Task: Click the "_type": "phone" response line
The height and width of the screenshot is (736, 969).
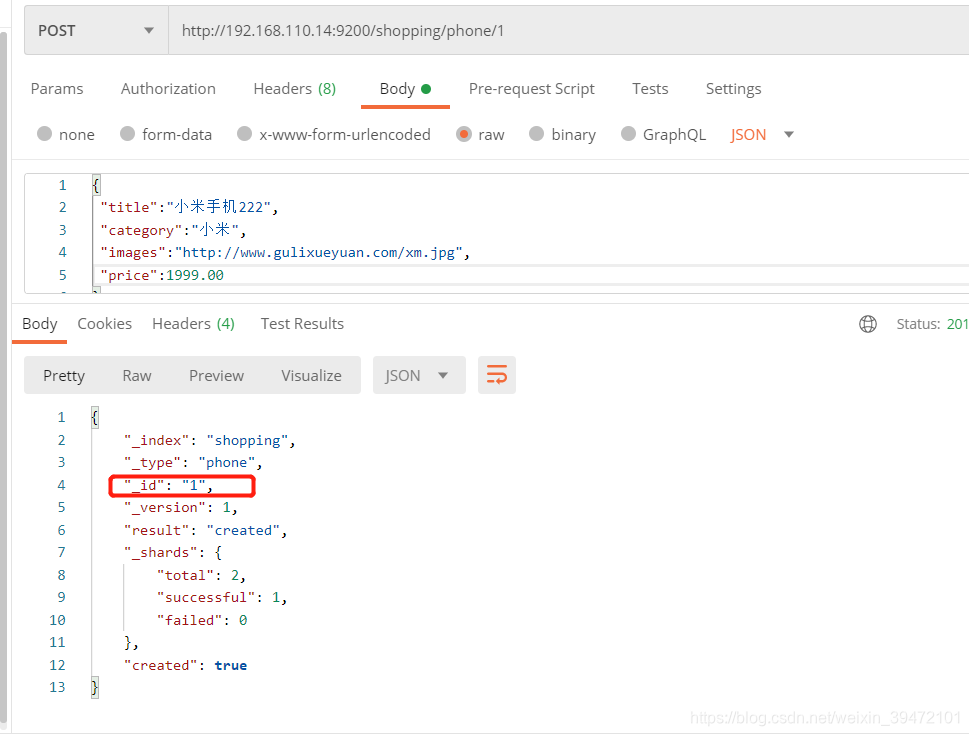Action: (193, 463)
